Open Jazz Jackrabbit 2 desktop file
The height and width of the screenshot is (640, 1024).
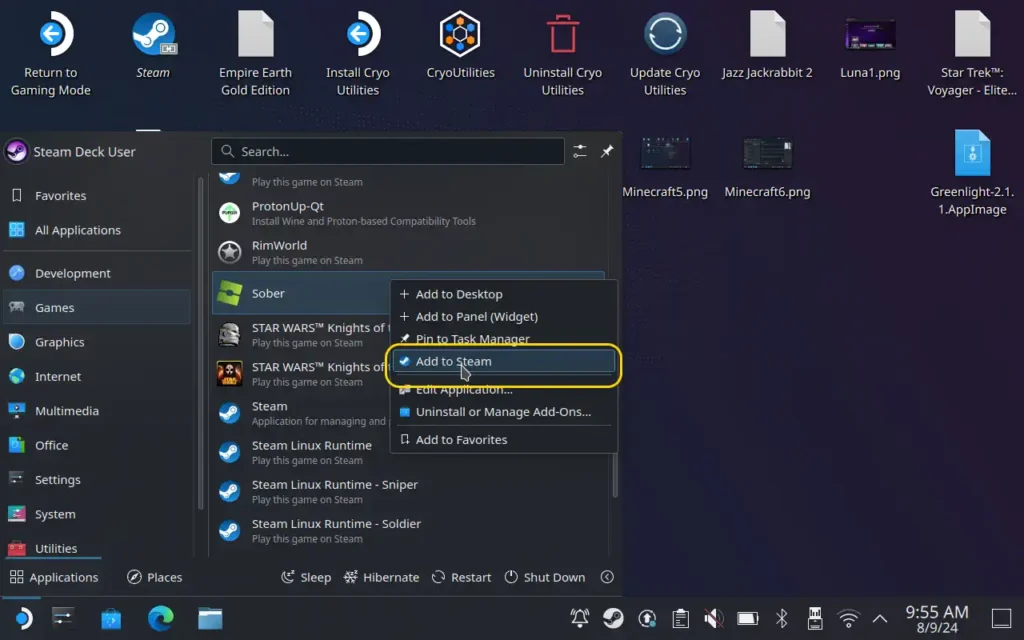click(767, 44)
